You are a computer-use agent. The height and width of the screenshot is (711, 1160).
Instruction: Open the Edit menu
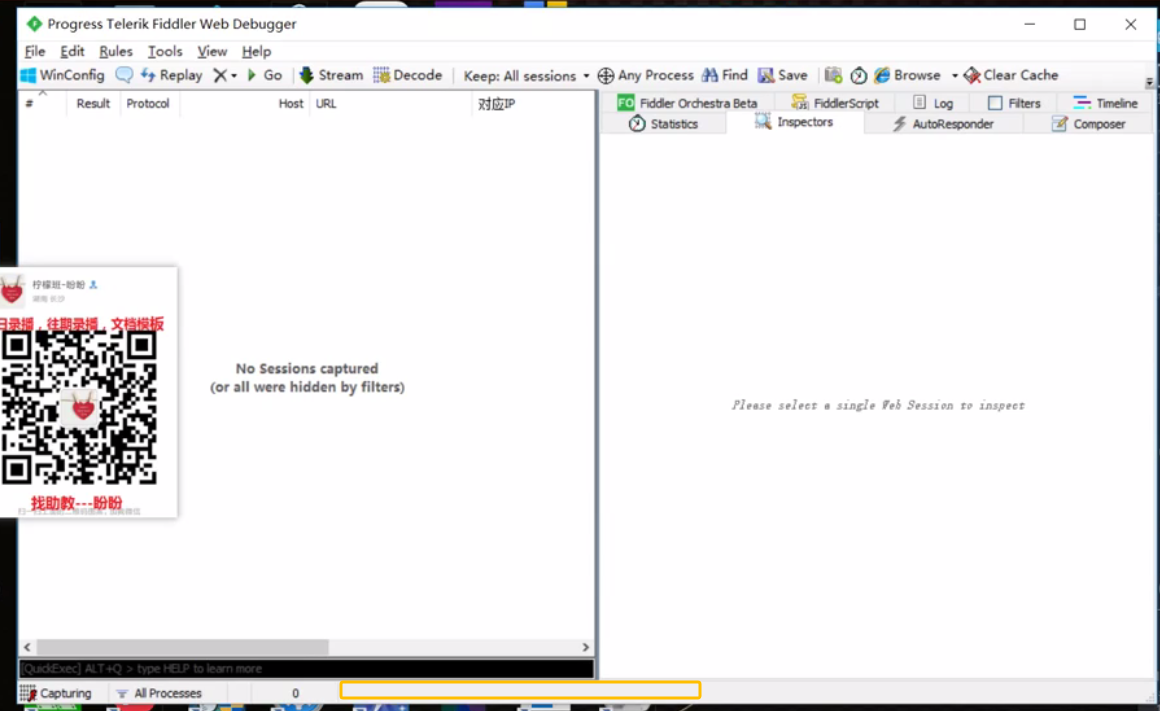click(x=72, y=51)
